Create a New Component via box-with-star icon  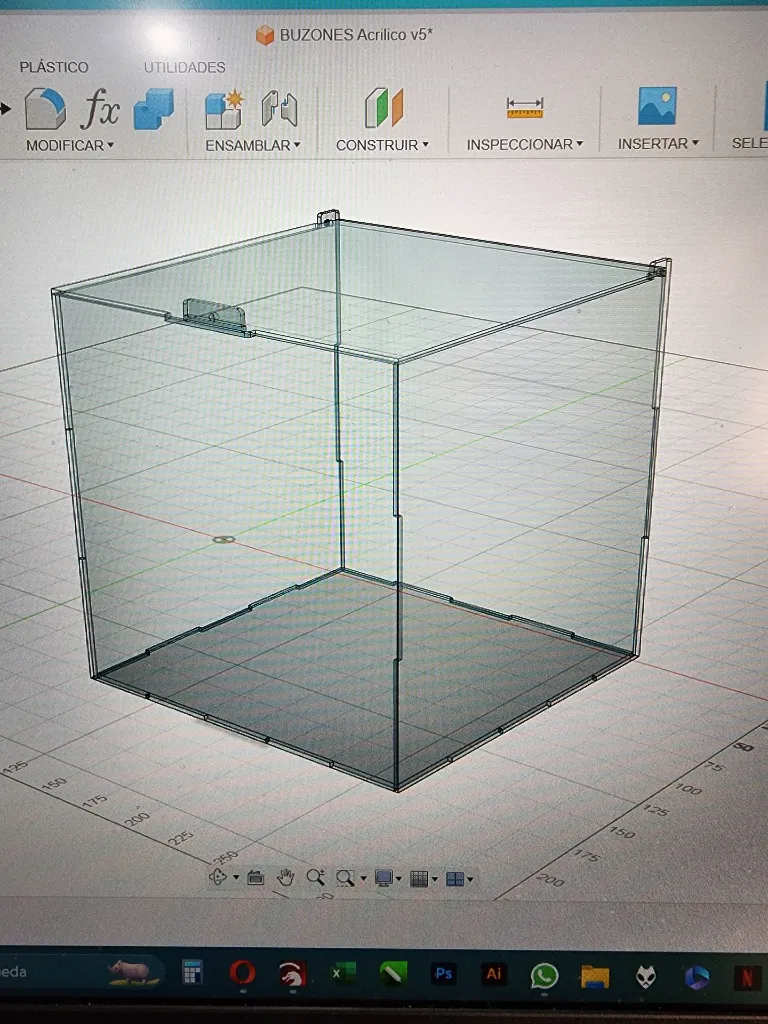tap(224, 109)
